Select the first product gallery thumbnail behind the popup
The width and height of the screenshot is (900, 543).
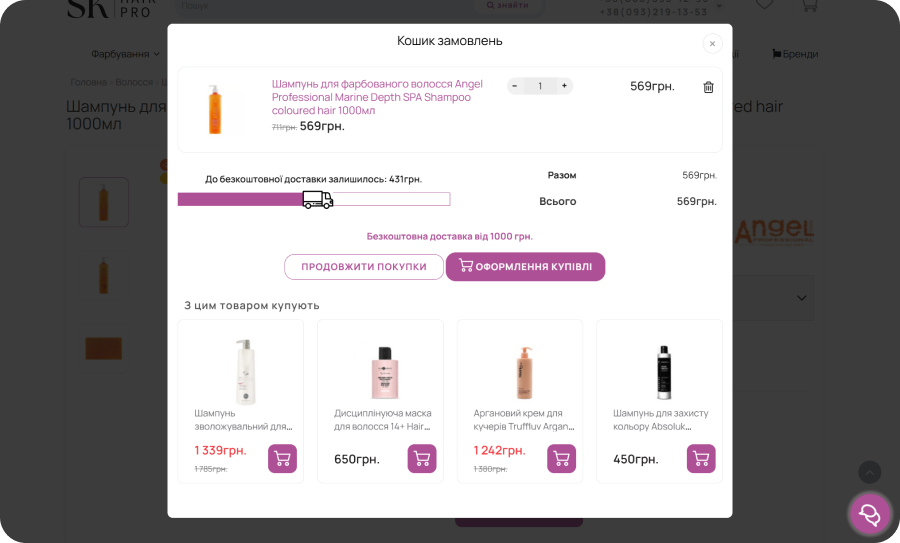click(104, 202)
